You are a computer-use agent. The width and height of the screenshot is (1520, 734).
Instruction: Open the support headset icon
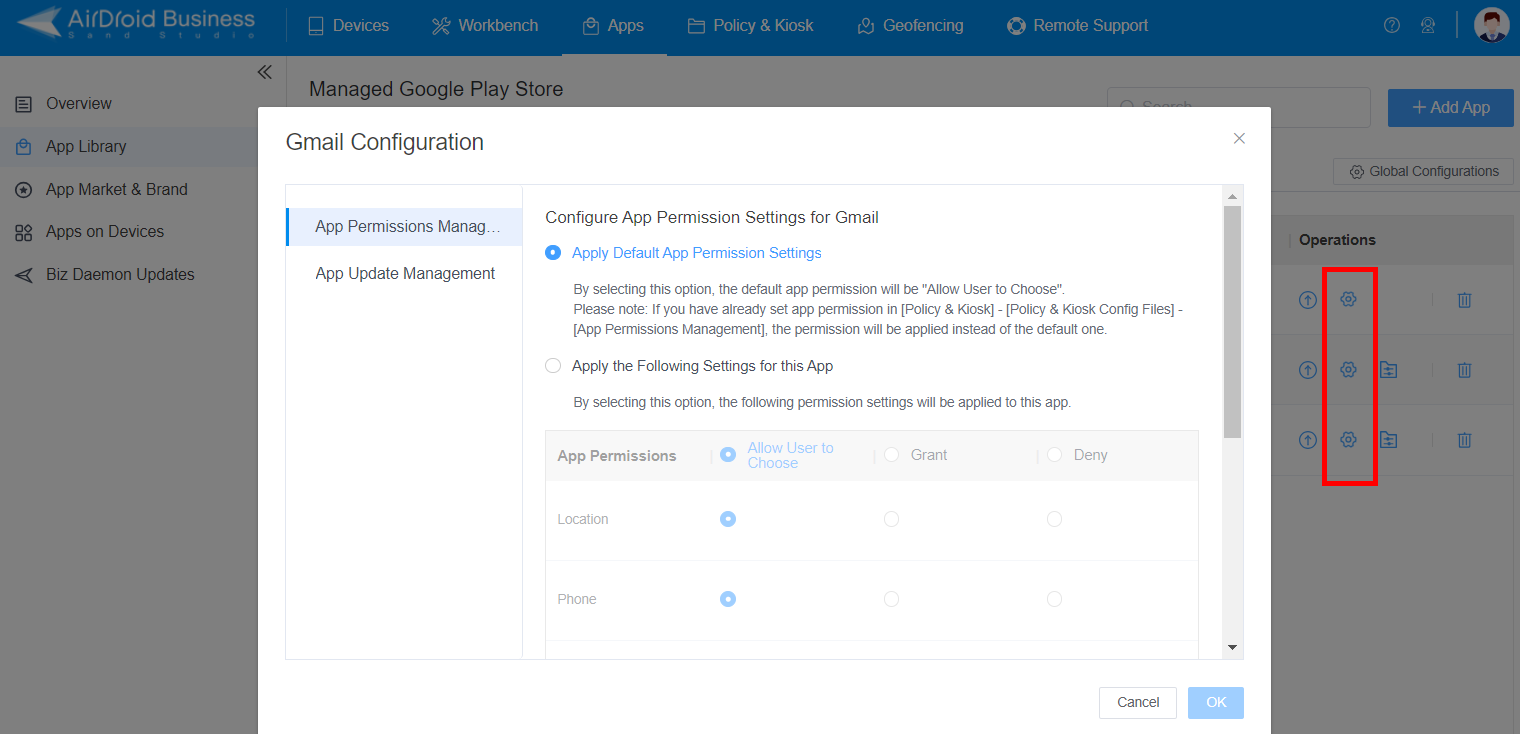tap(1429, 26)
